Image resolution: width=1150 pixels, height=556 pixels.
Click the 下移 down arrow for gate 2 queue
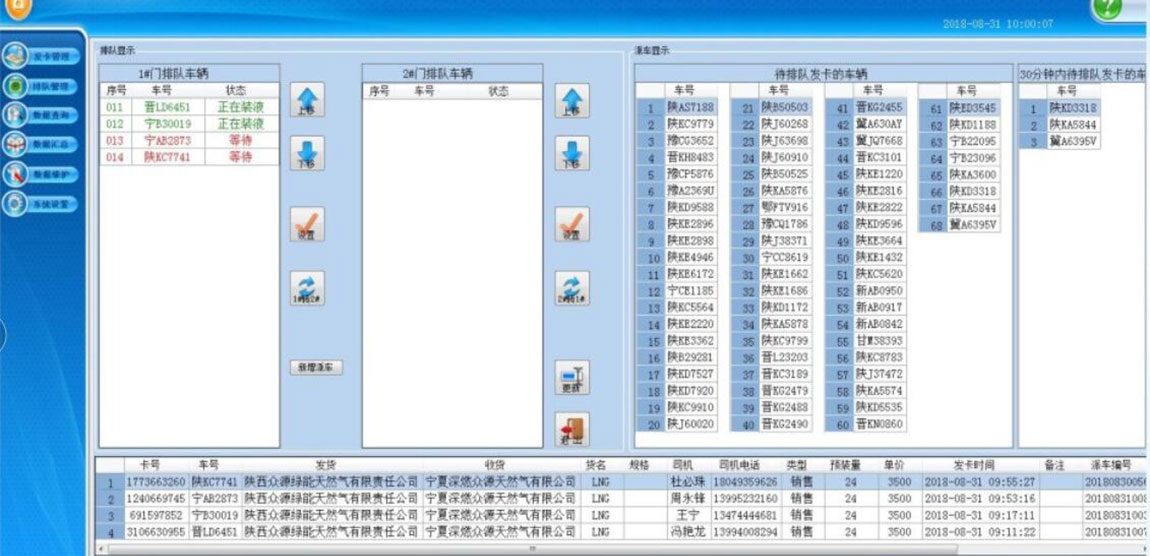571,156
